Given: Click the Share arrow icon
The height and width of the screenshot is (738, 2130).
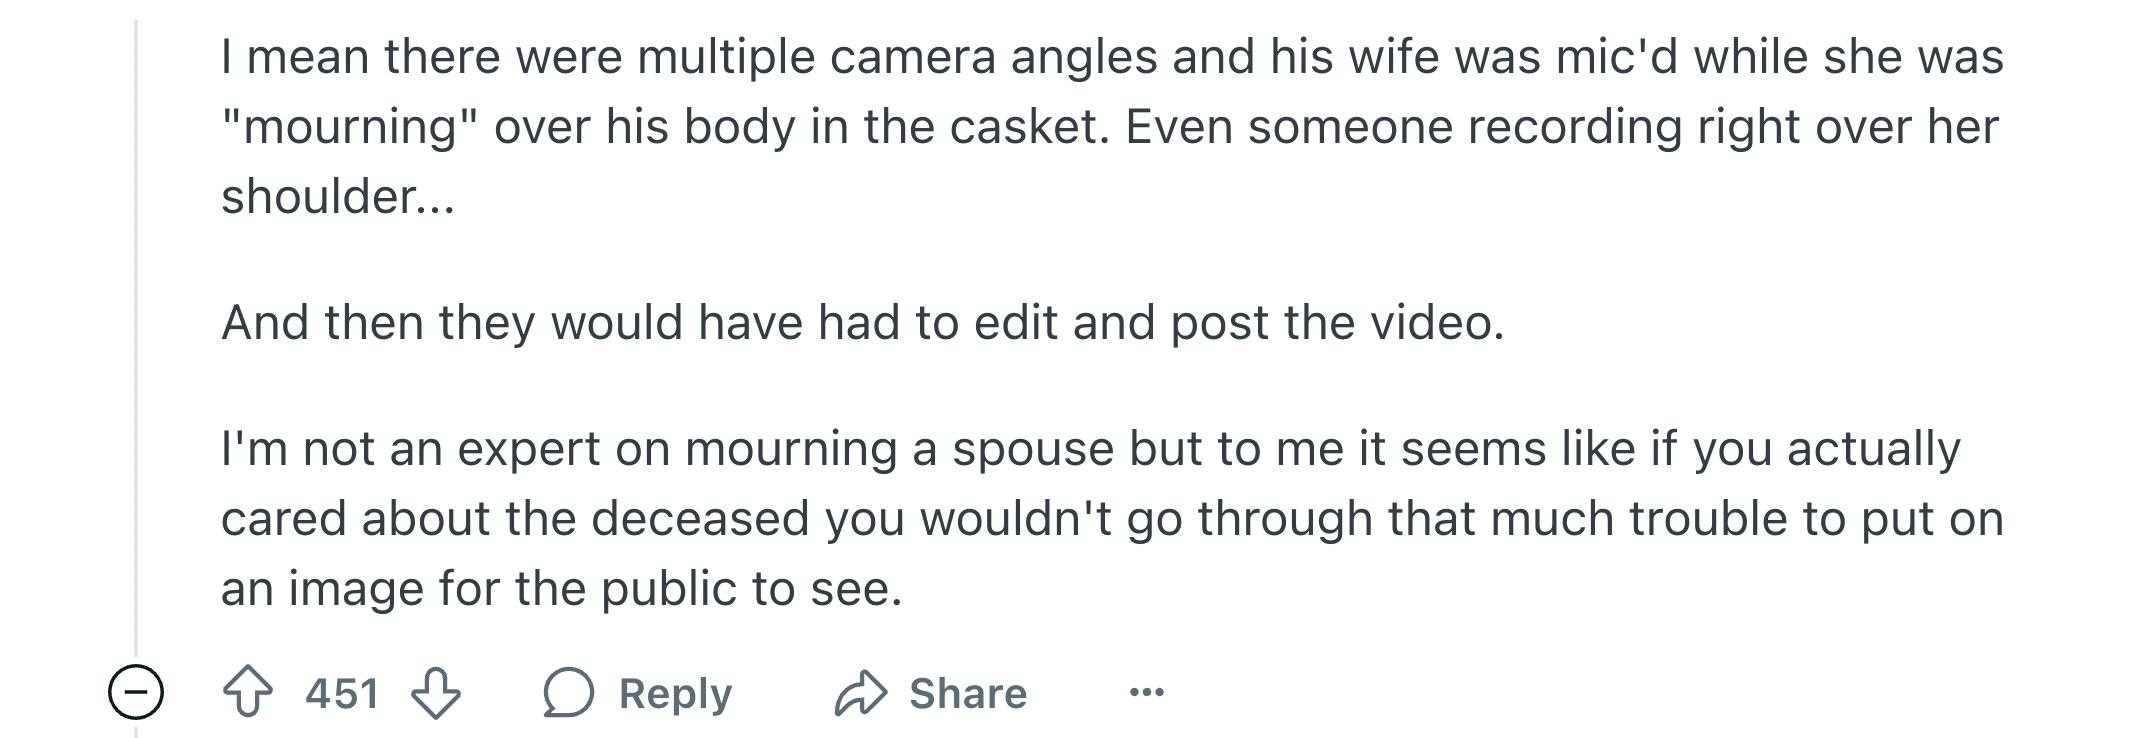Looking at the screenshot, I should [x=860, y=693].
